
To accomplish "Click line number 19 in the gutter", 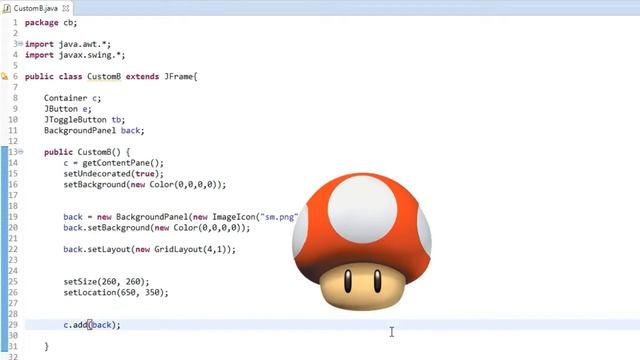I will click(13, 217).
